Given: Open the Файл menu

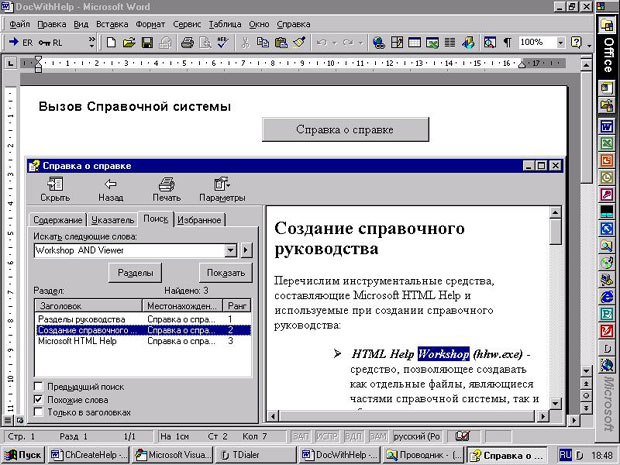Looking at the screenshot, I should (x=19, y=24).
